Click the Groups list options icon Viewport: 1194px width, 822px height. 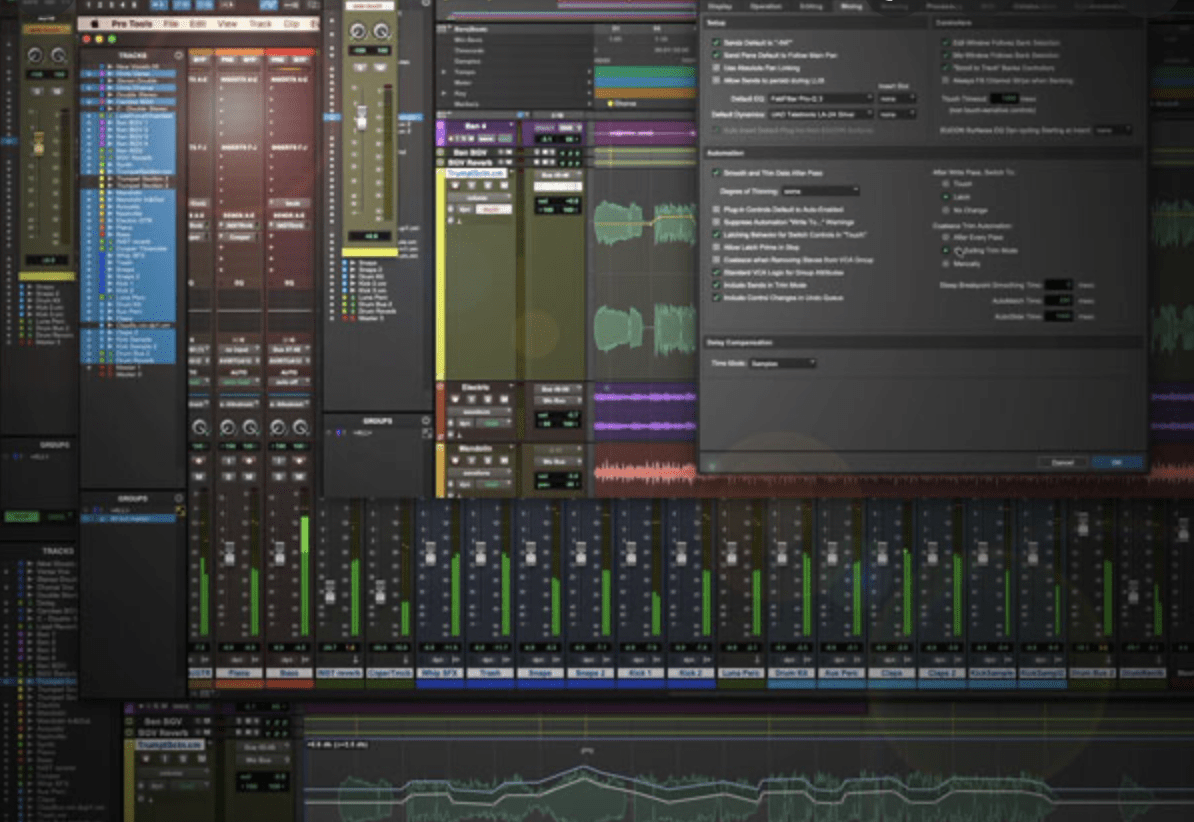pyautogui.click(x=178, y=498)
